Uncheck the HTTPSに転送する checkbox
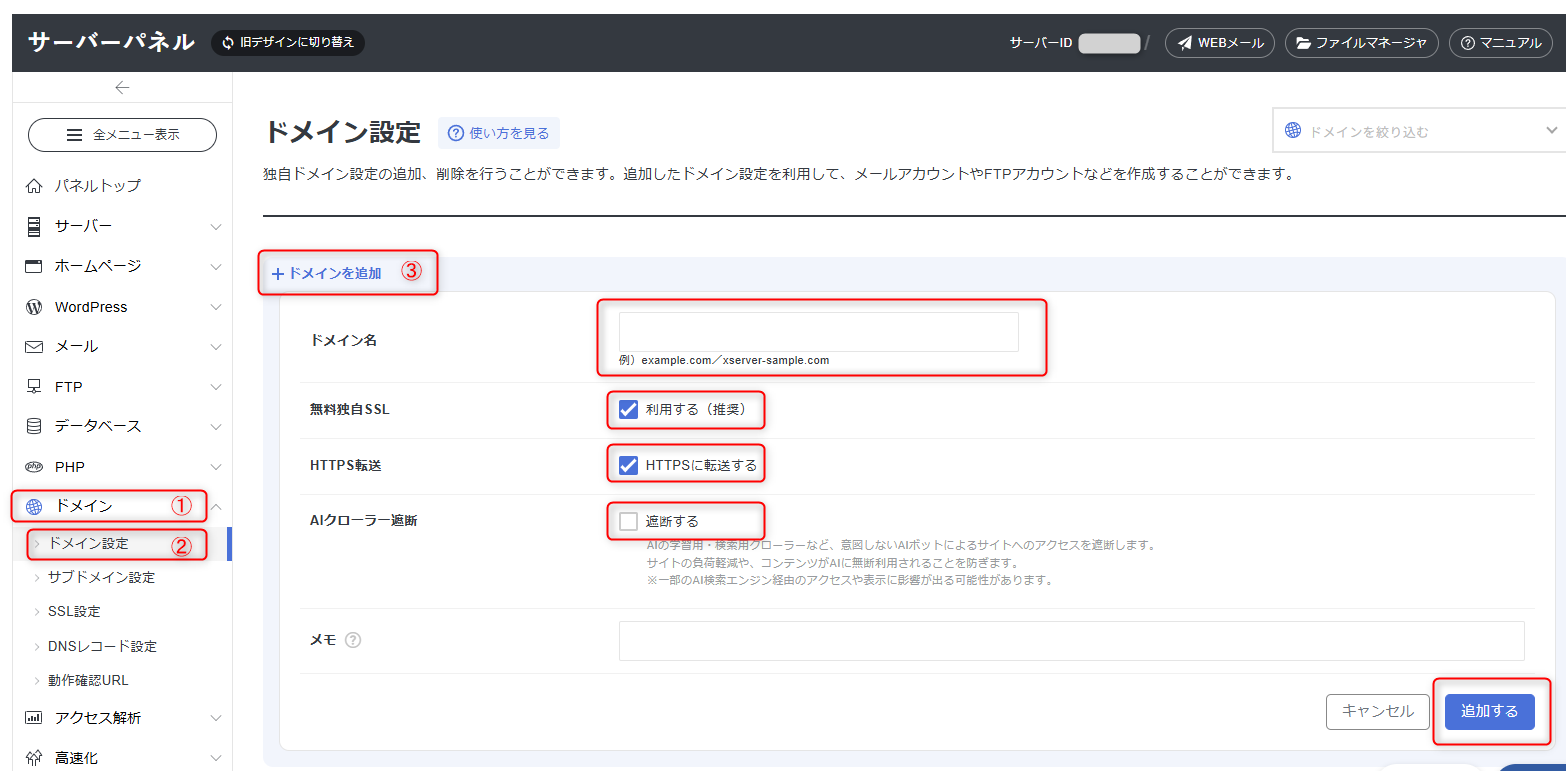This screenshot has height=771, width=1566. (x=628, y=465)
